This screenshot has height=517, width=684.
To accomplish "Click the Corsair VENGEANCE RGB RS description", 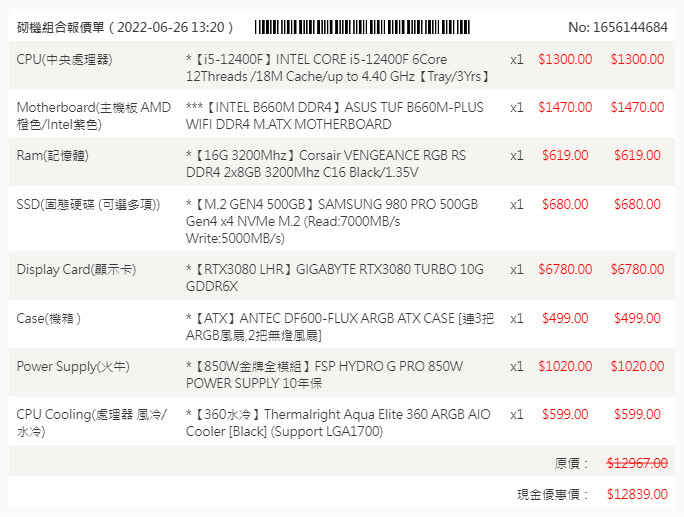I will (x=328, y=163).
